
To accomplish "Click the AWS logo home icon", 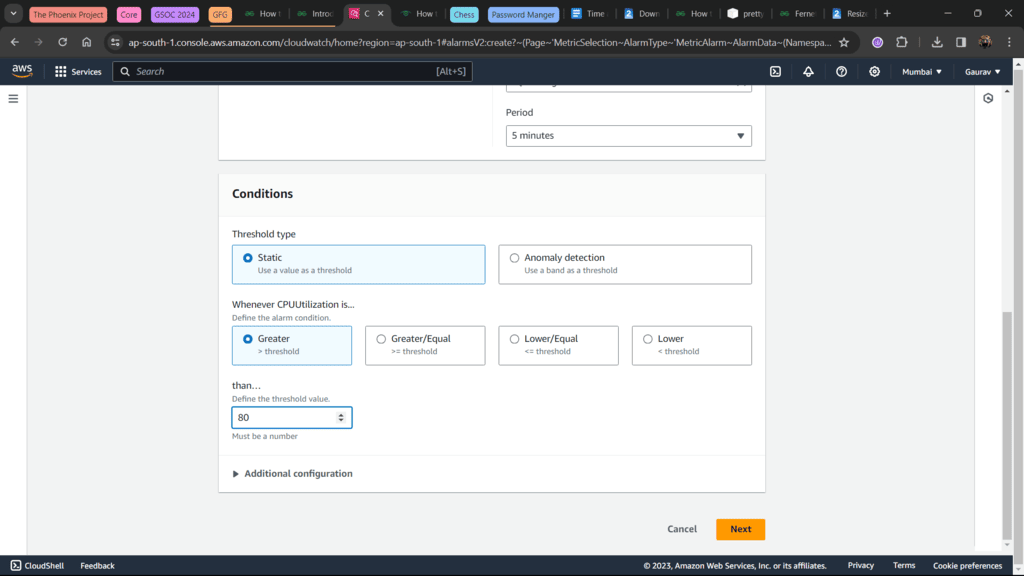I will pyautogui.click(x=22, y=71).
